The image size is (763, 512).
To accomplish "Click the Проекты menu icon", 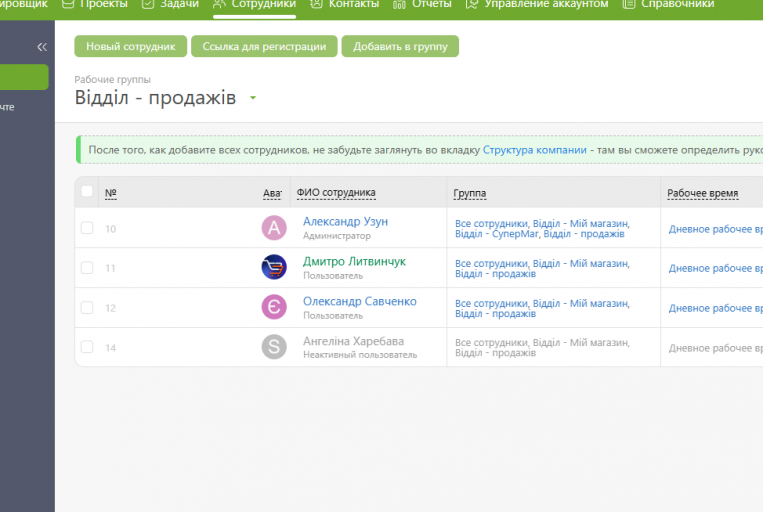I will [x=68, y=4].
